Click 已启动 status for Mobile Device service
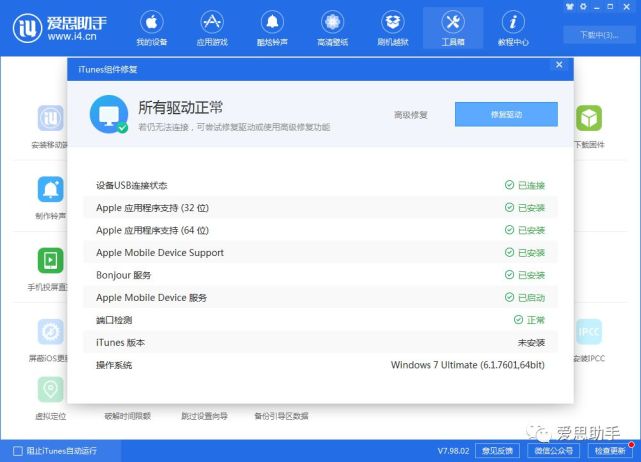The height and width of the screenshot is (462, 641). pyautogui.click(x=525, y=298)
